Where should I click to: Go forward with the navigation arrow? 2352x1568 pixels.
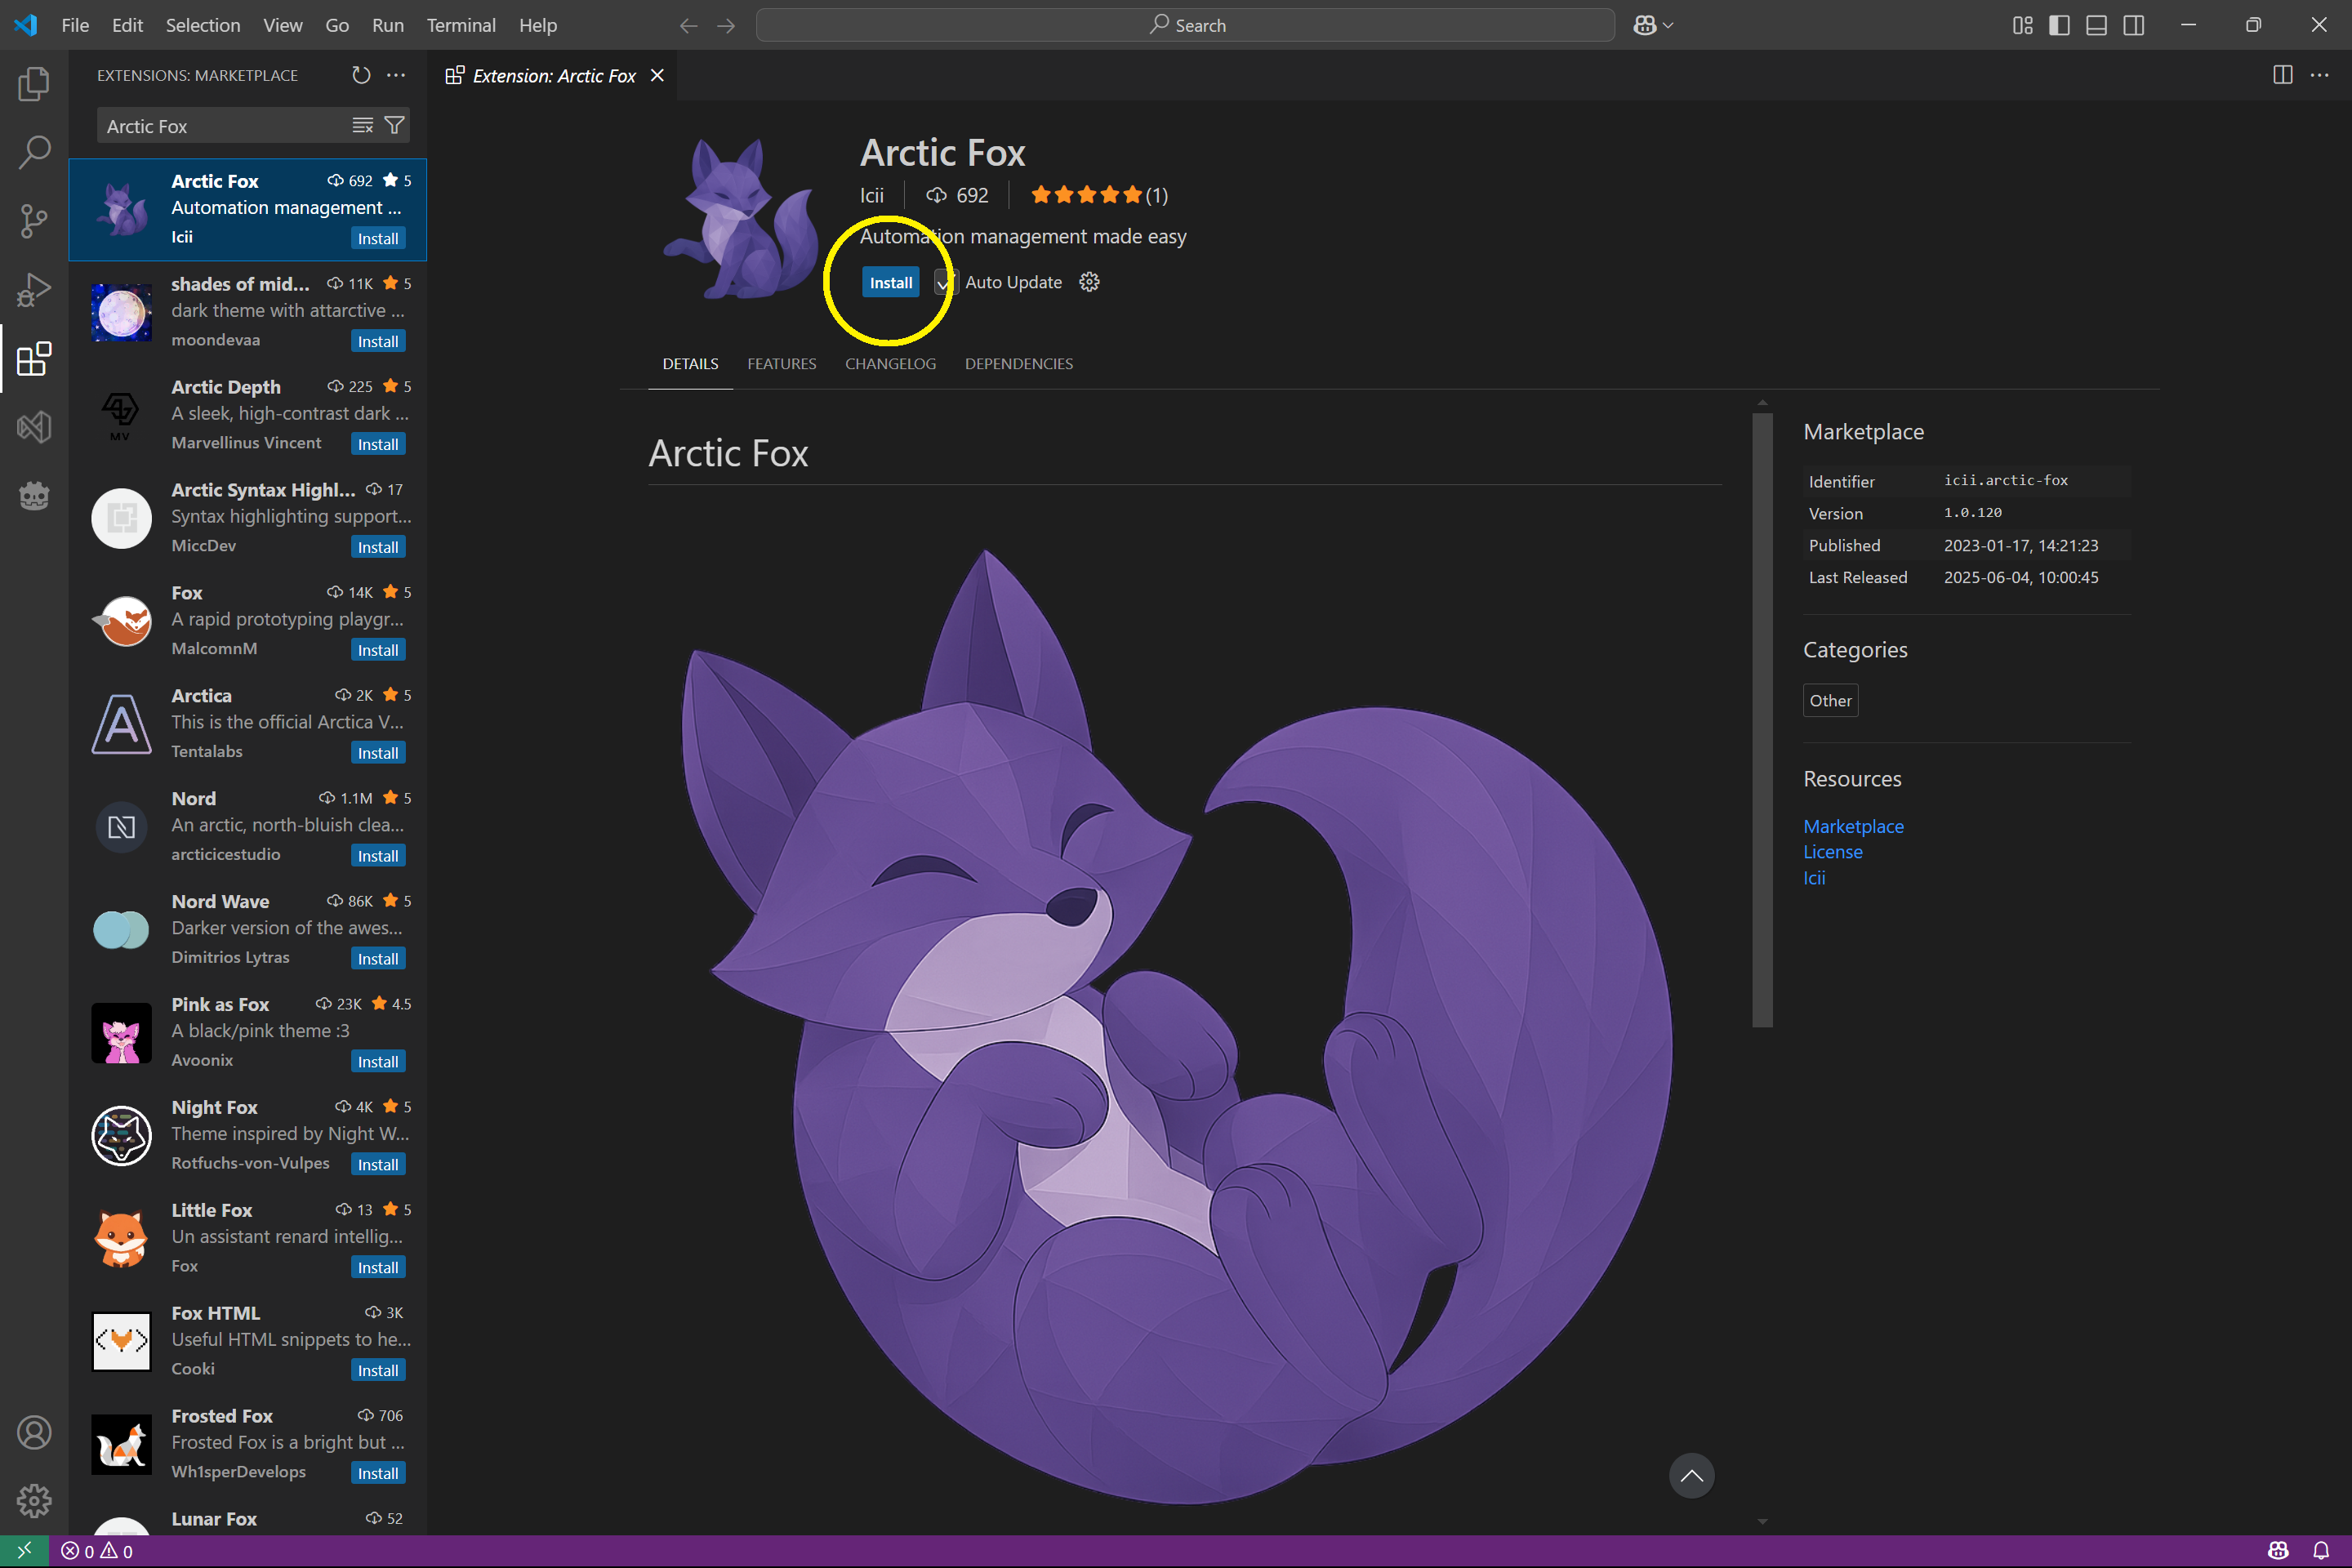pos(726,25)
